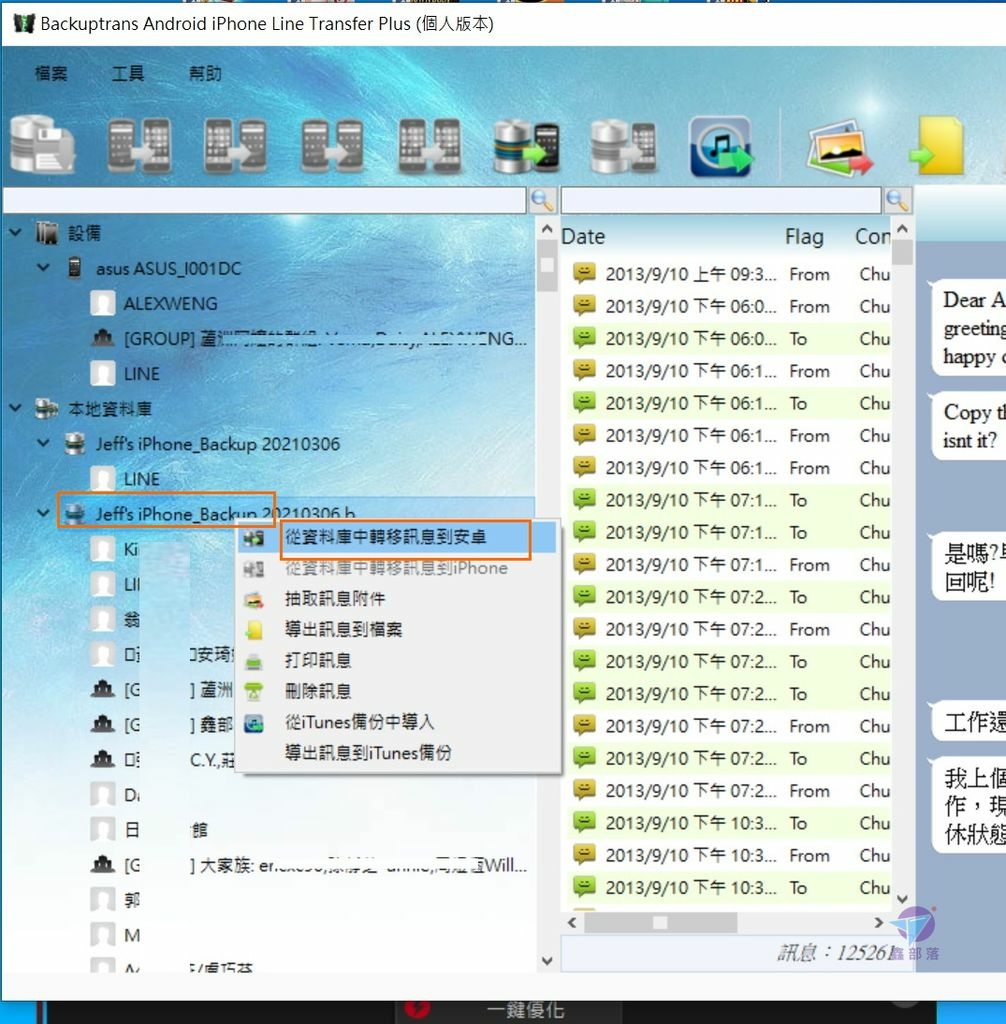The height and width of the screenshot is (1024, 1006).
Task: Choose 從資料庫中轉移訊息到安卓
Action: [396, 537]
